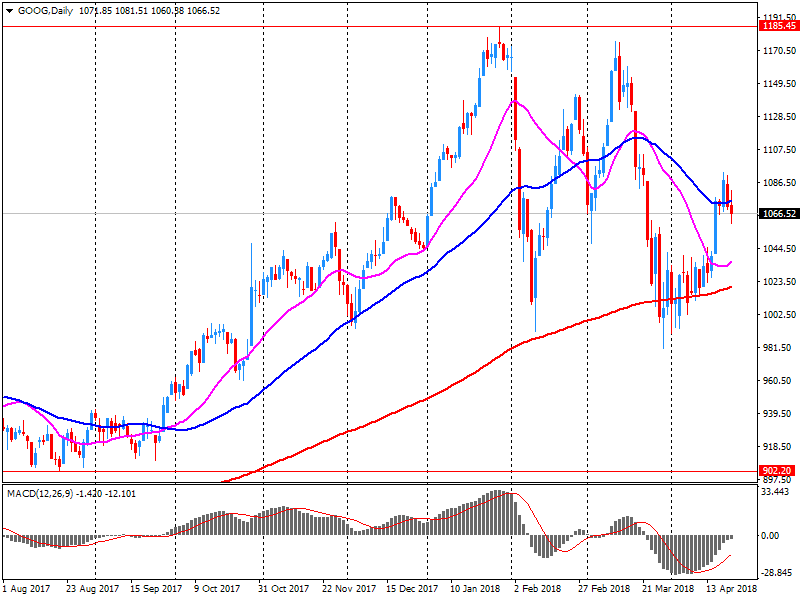Image resolution: width=800 pixels, height=600 pixels.
Task: Click the MACD scale value -28.845
Action: (776, 573)
